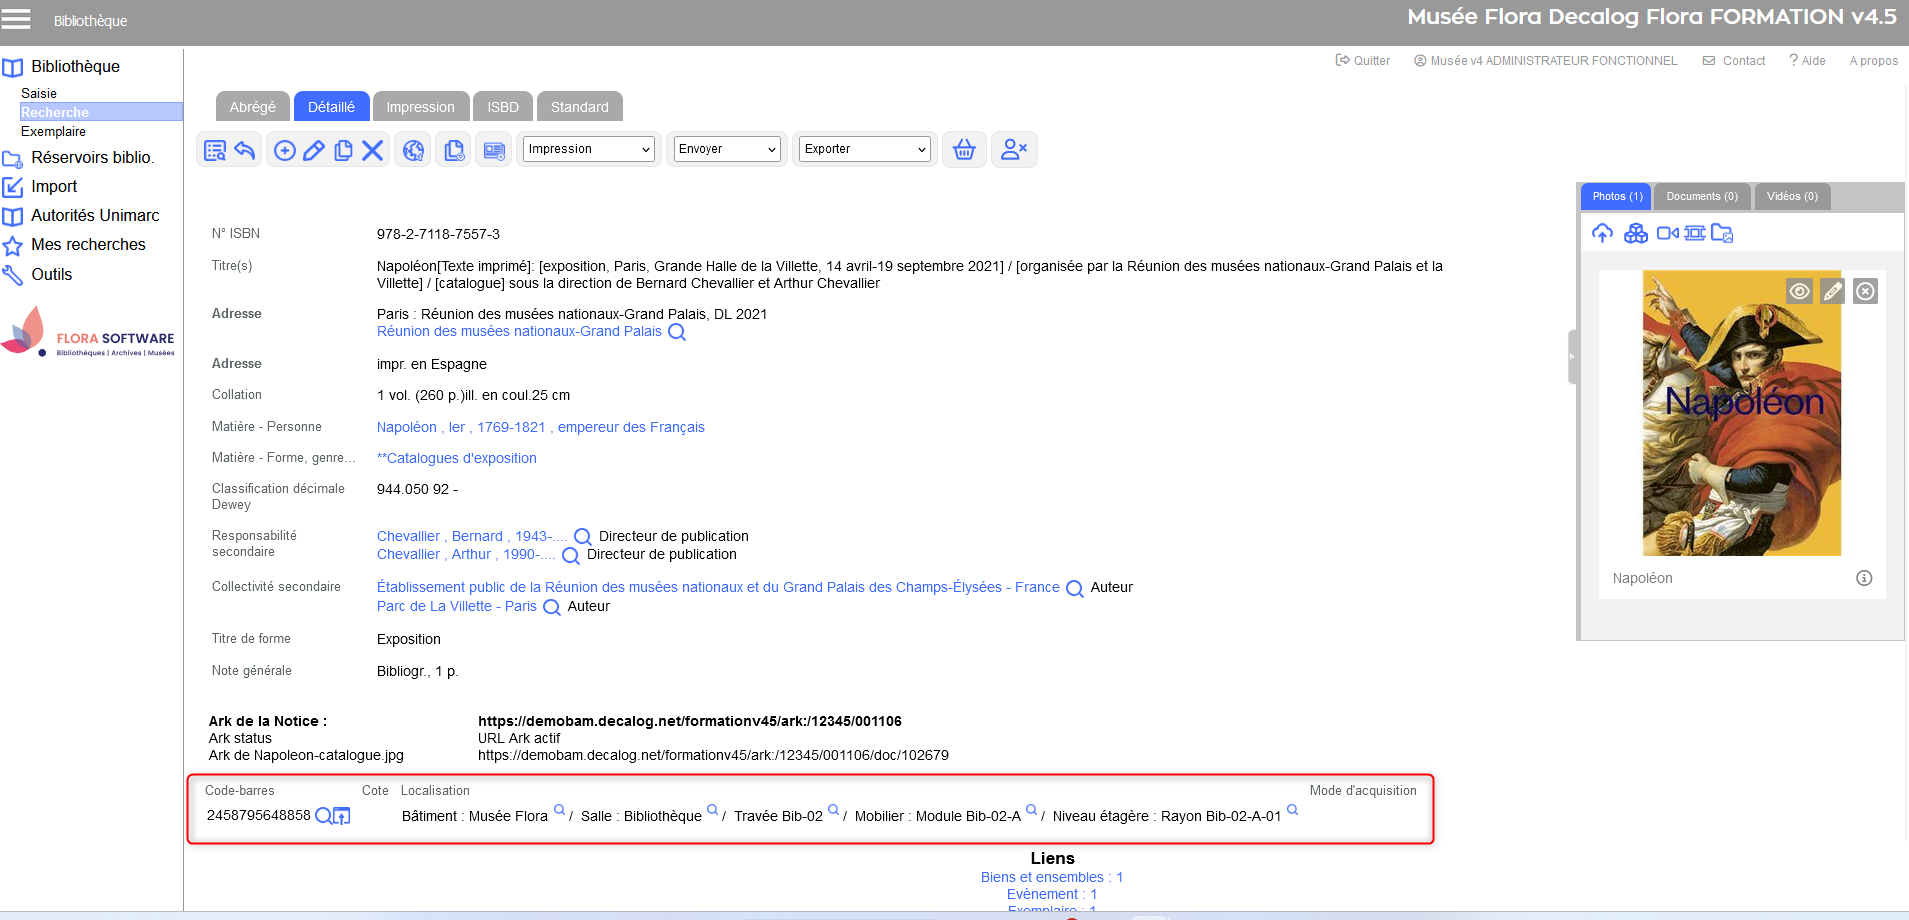Click the video camera icon in media panel
This screenshot has height=920, width=1909.
[1667, 233]
